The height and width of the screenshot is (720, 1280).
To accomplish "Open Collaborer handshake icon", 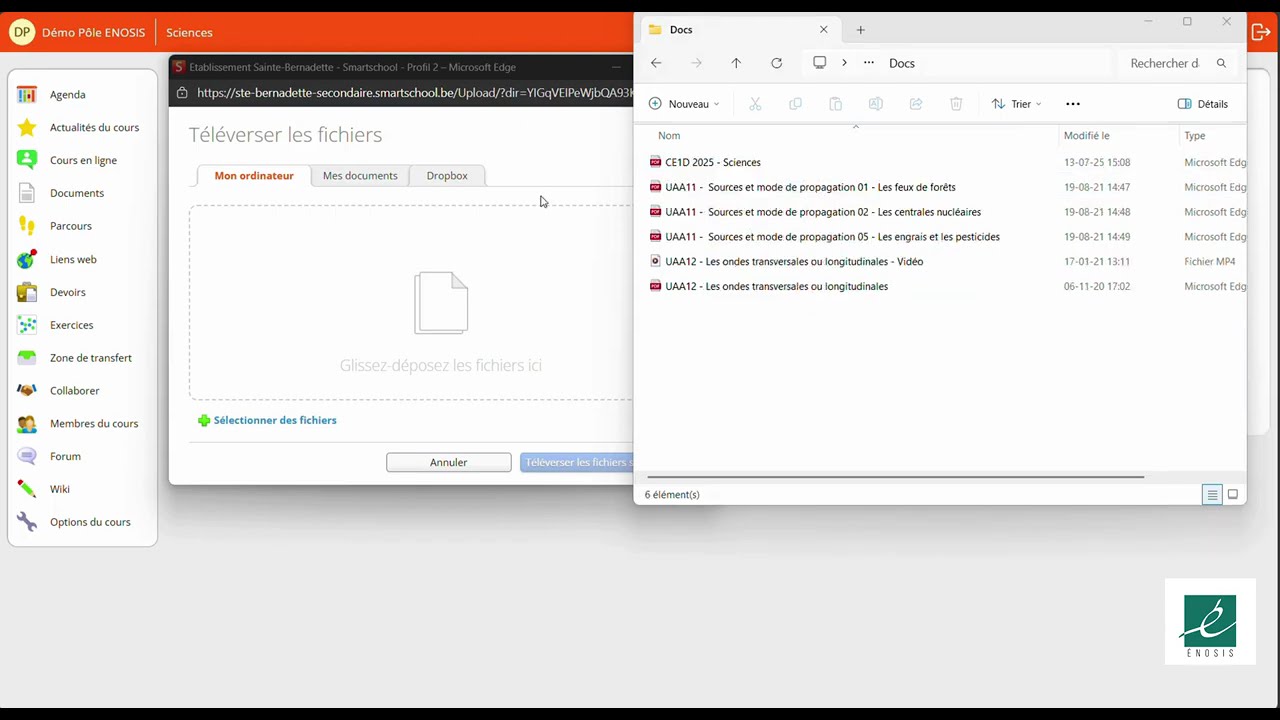I will coord(27,390).
